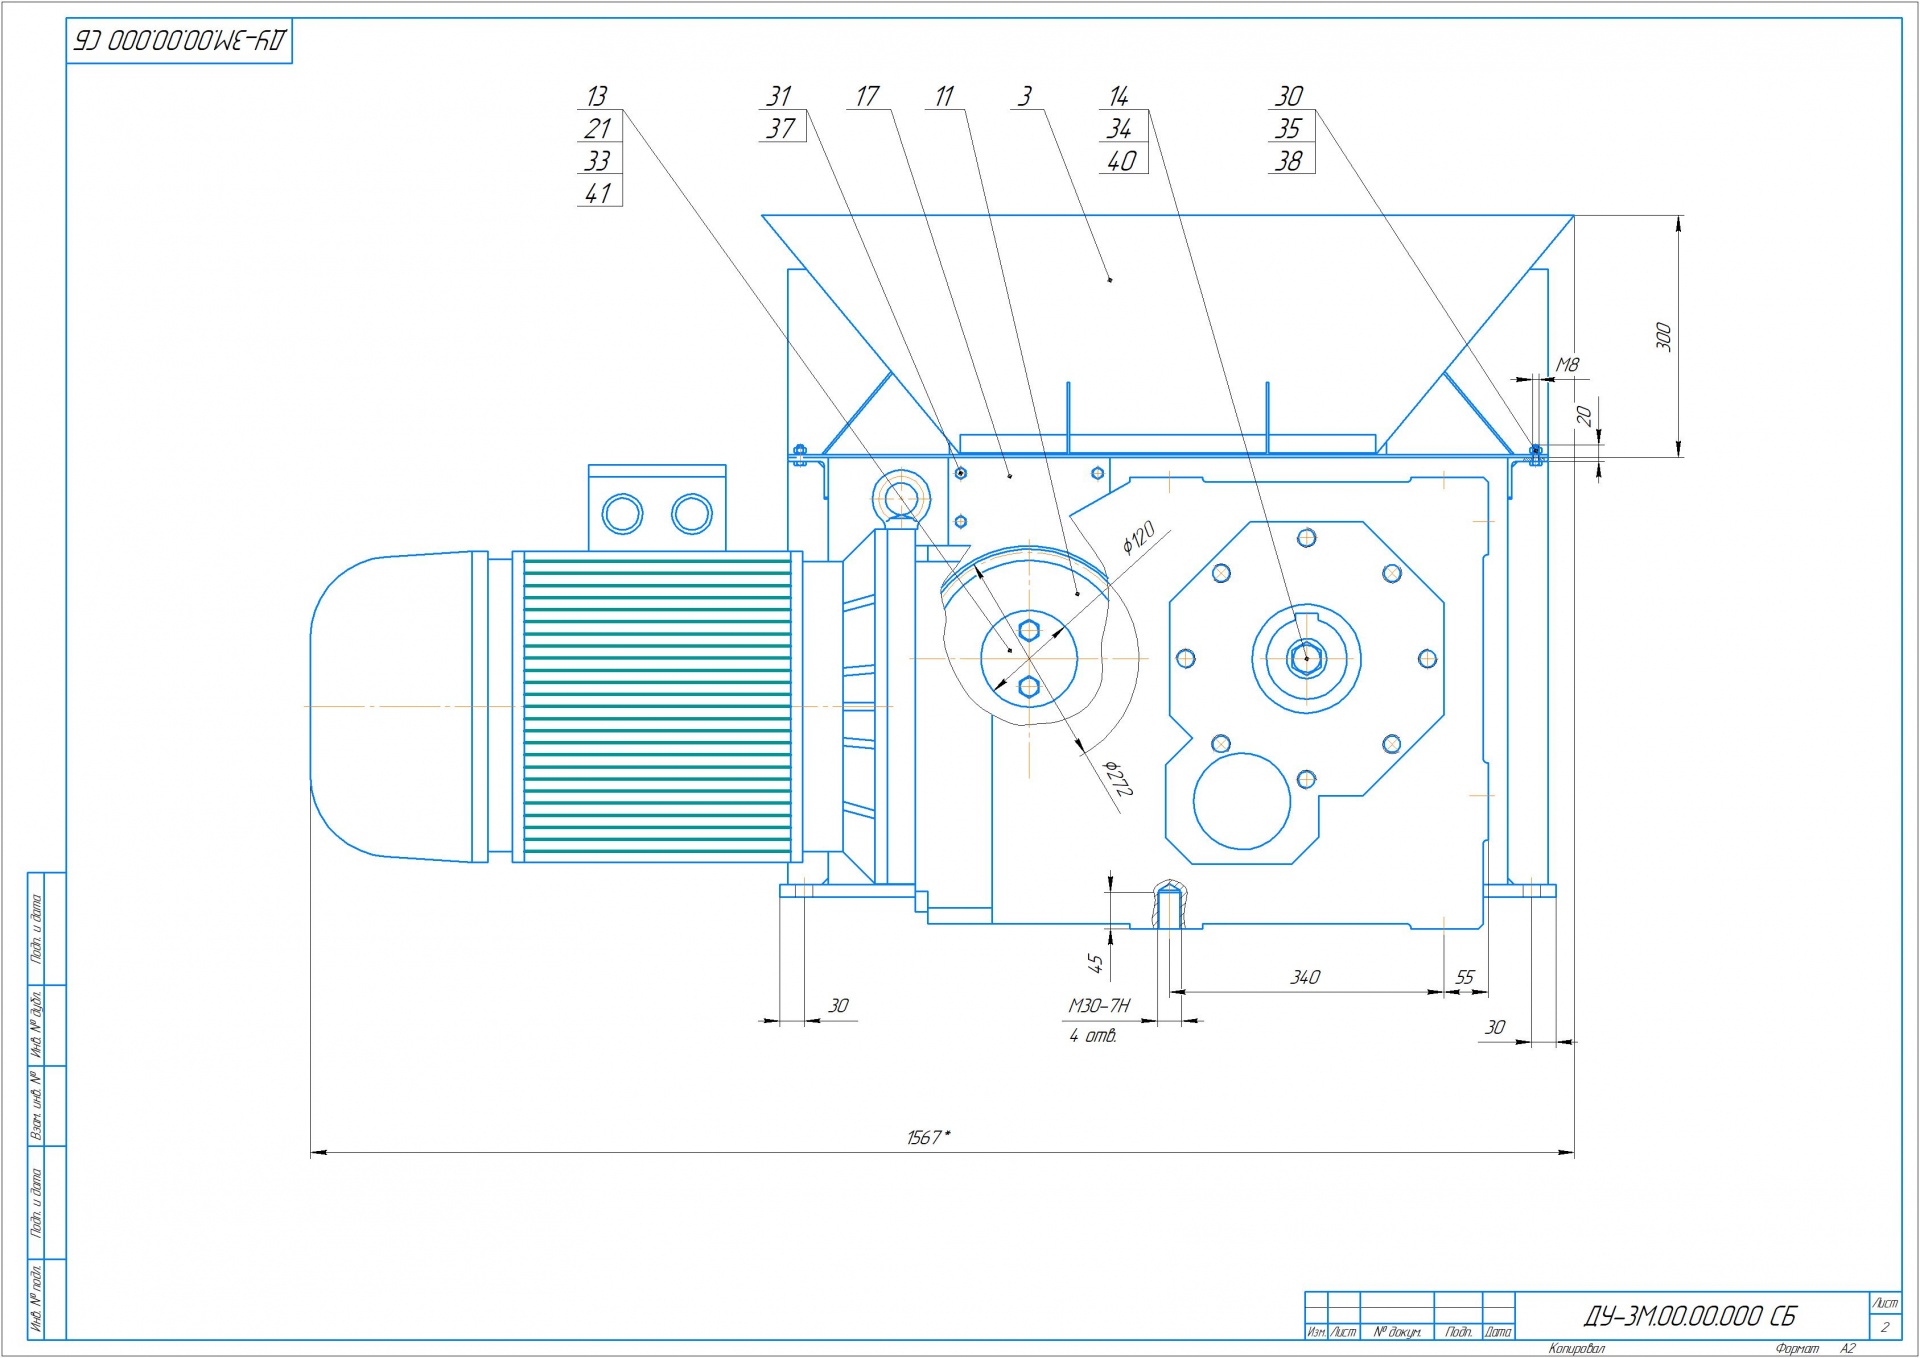The image size is (1920, 1358).
Task: Click position callout number 37
Action: pos(781,128)
